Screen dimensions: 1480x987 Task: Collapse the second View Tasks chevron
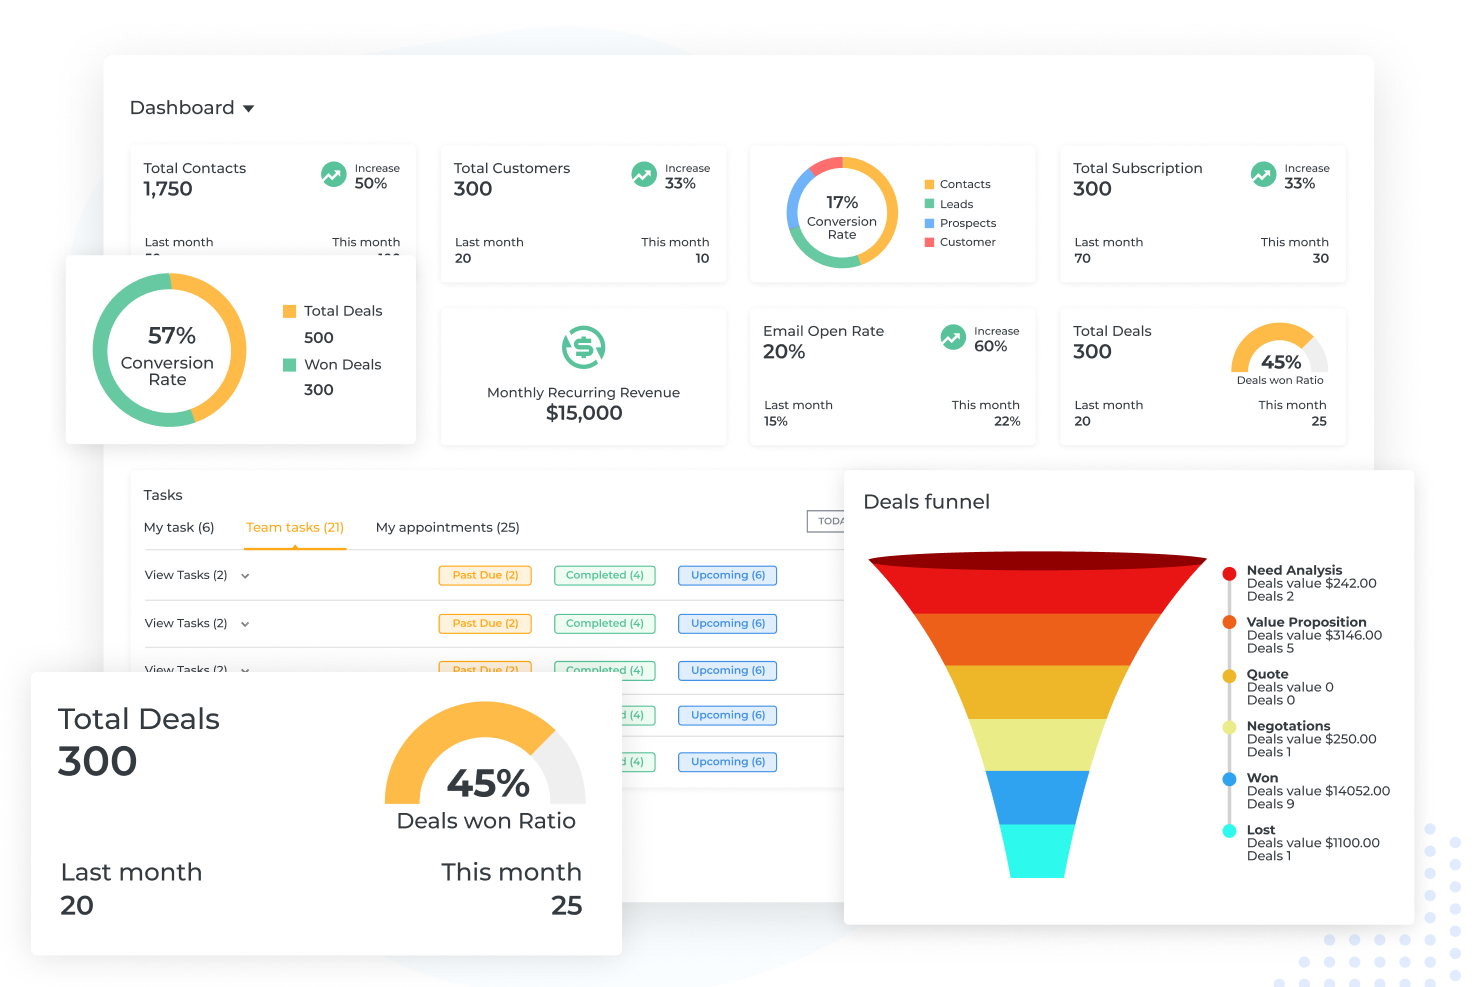[245, 623]
